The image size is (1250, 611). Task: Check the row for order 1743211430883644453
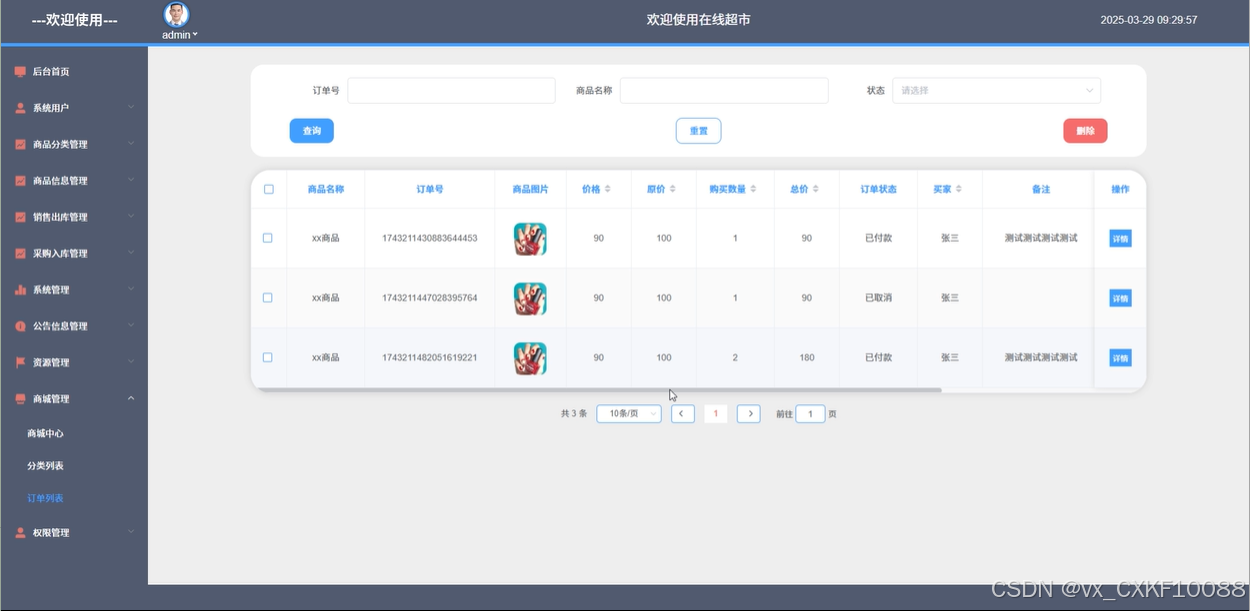tap(267, 238)
